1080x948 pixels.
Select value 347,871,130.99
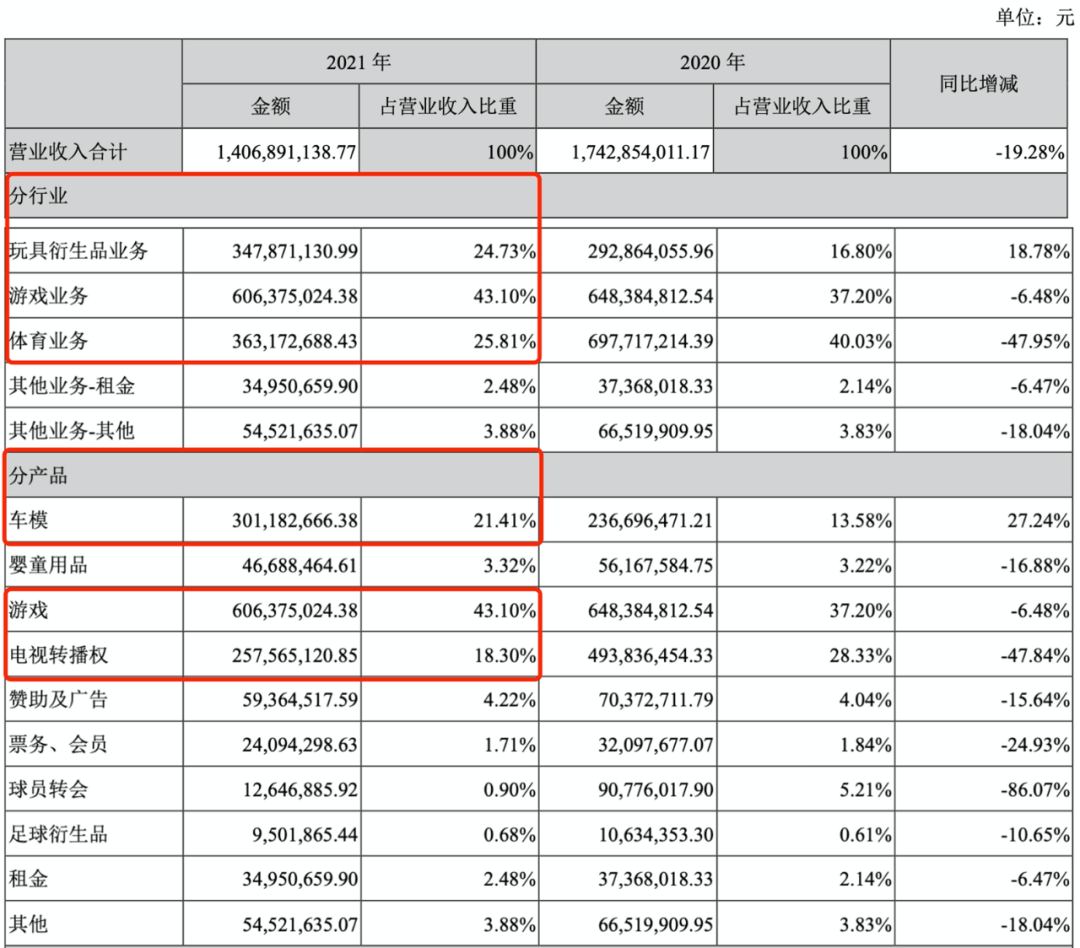coord(295,251)
